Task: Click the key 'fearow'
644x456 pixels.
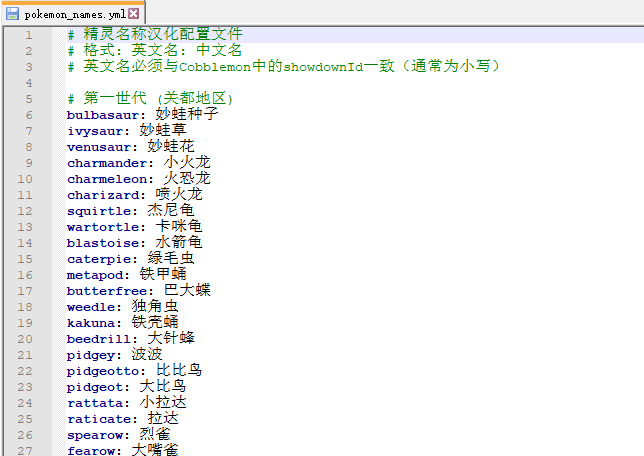Action: (90, 451)
